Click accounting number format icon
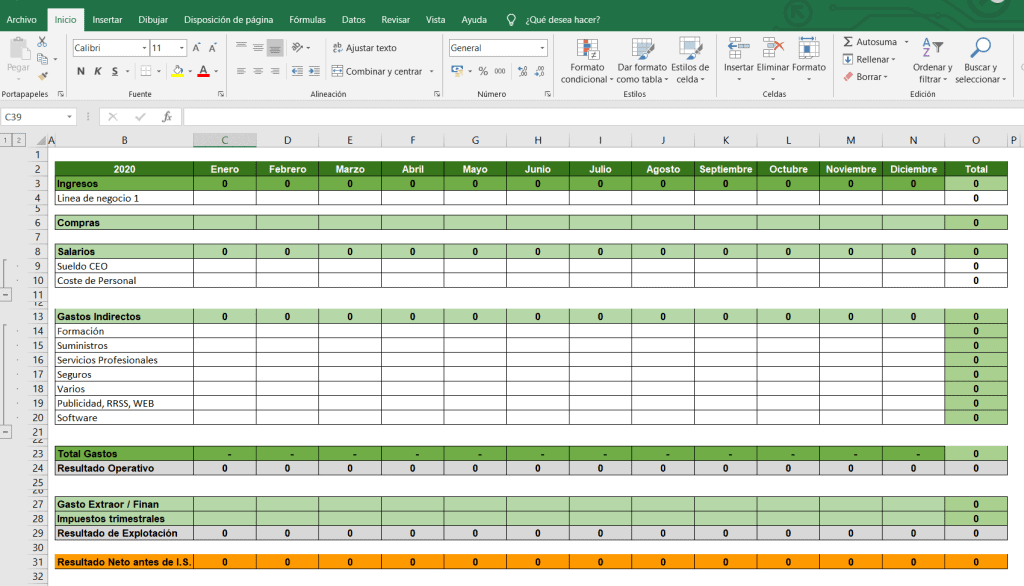Screen dimensions: 1024x586 [x=457, y=71]
